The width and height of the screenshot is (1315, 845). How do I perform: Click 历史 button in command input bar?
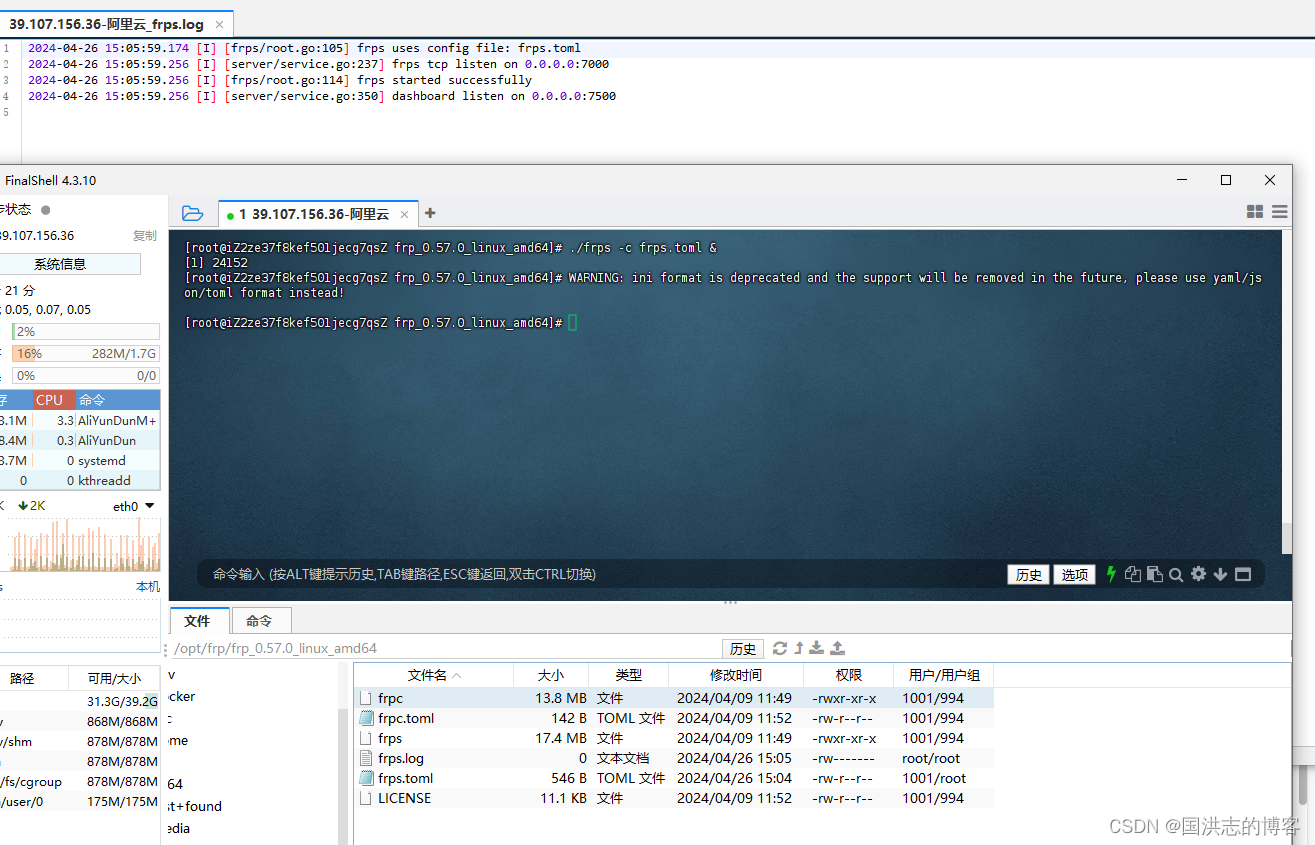click(x=1028, y=574)
